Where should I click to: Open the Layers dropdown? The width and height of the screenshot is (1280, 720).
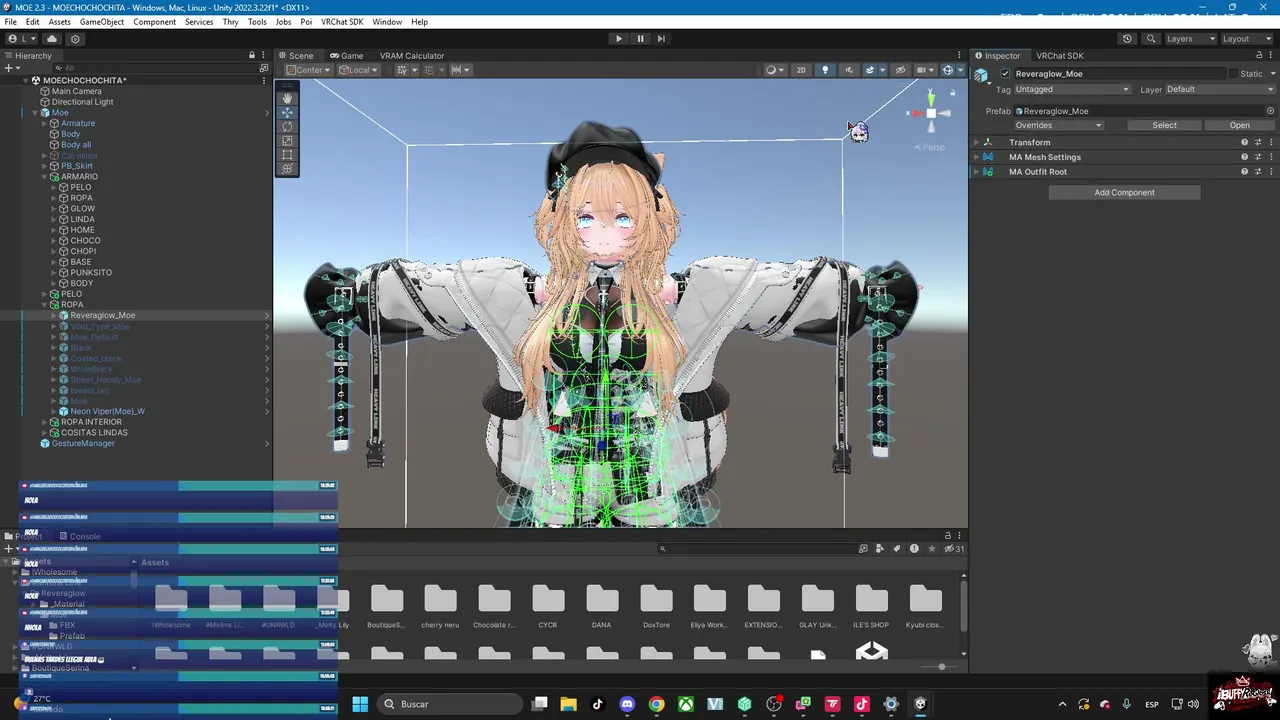[1190, 39]
